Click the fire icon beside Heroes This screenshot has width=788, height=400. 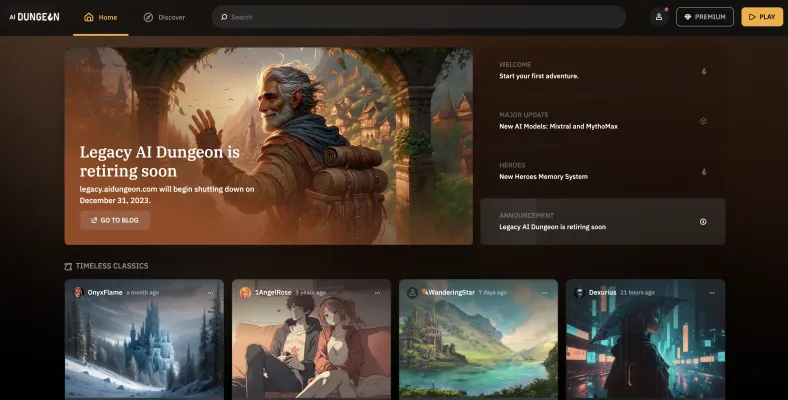coord(703,171)
